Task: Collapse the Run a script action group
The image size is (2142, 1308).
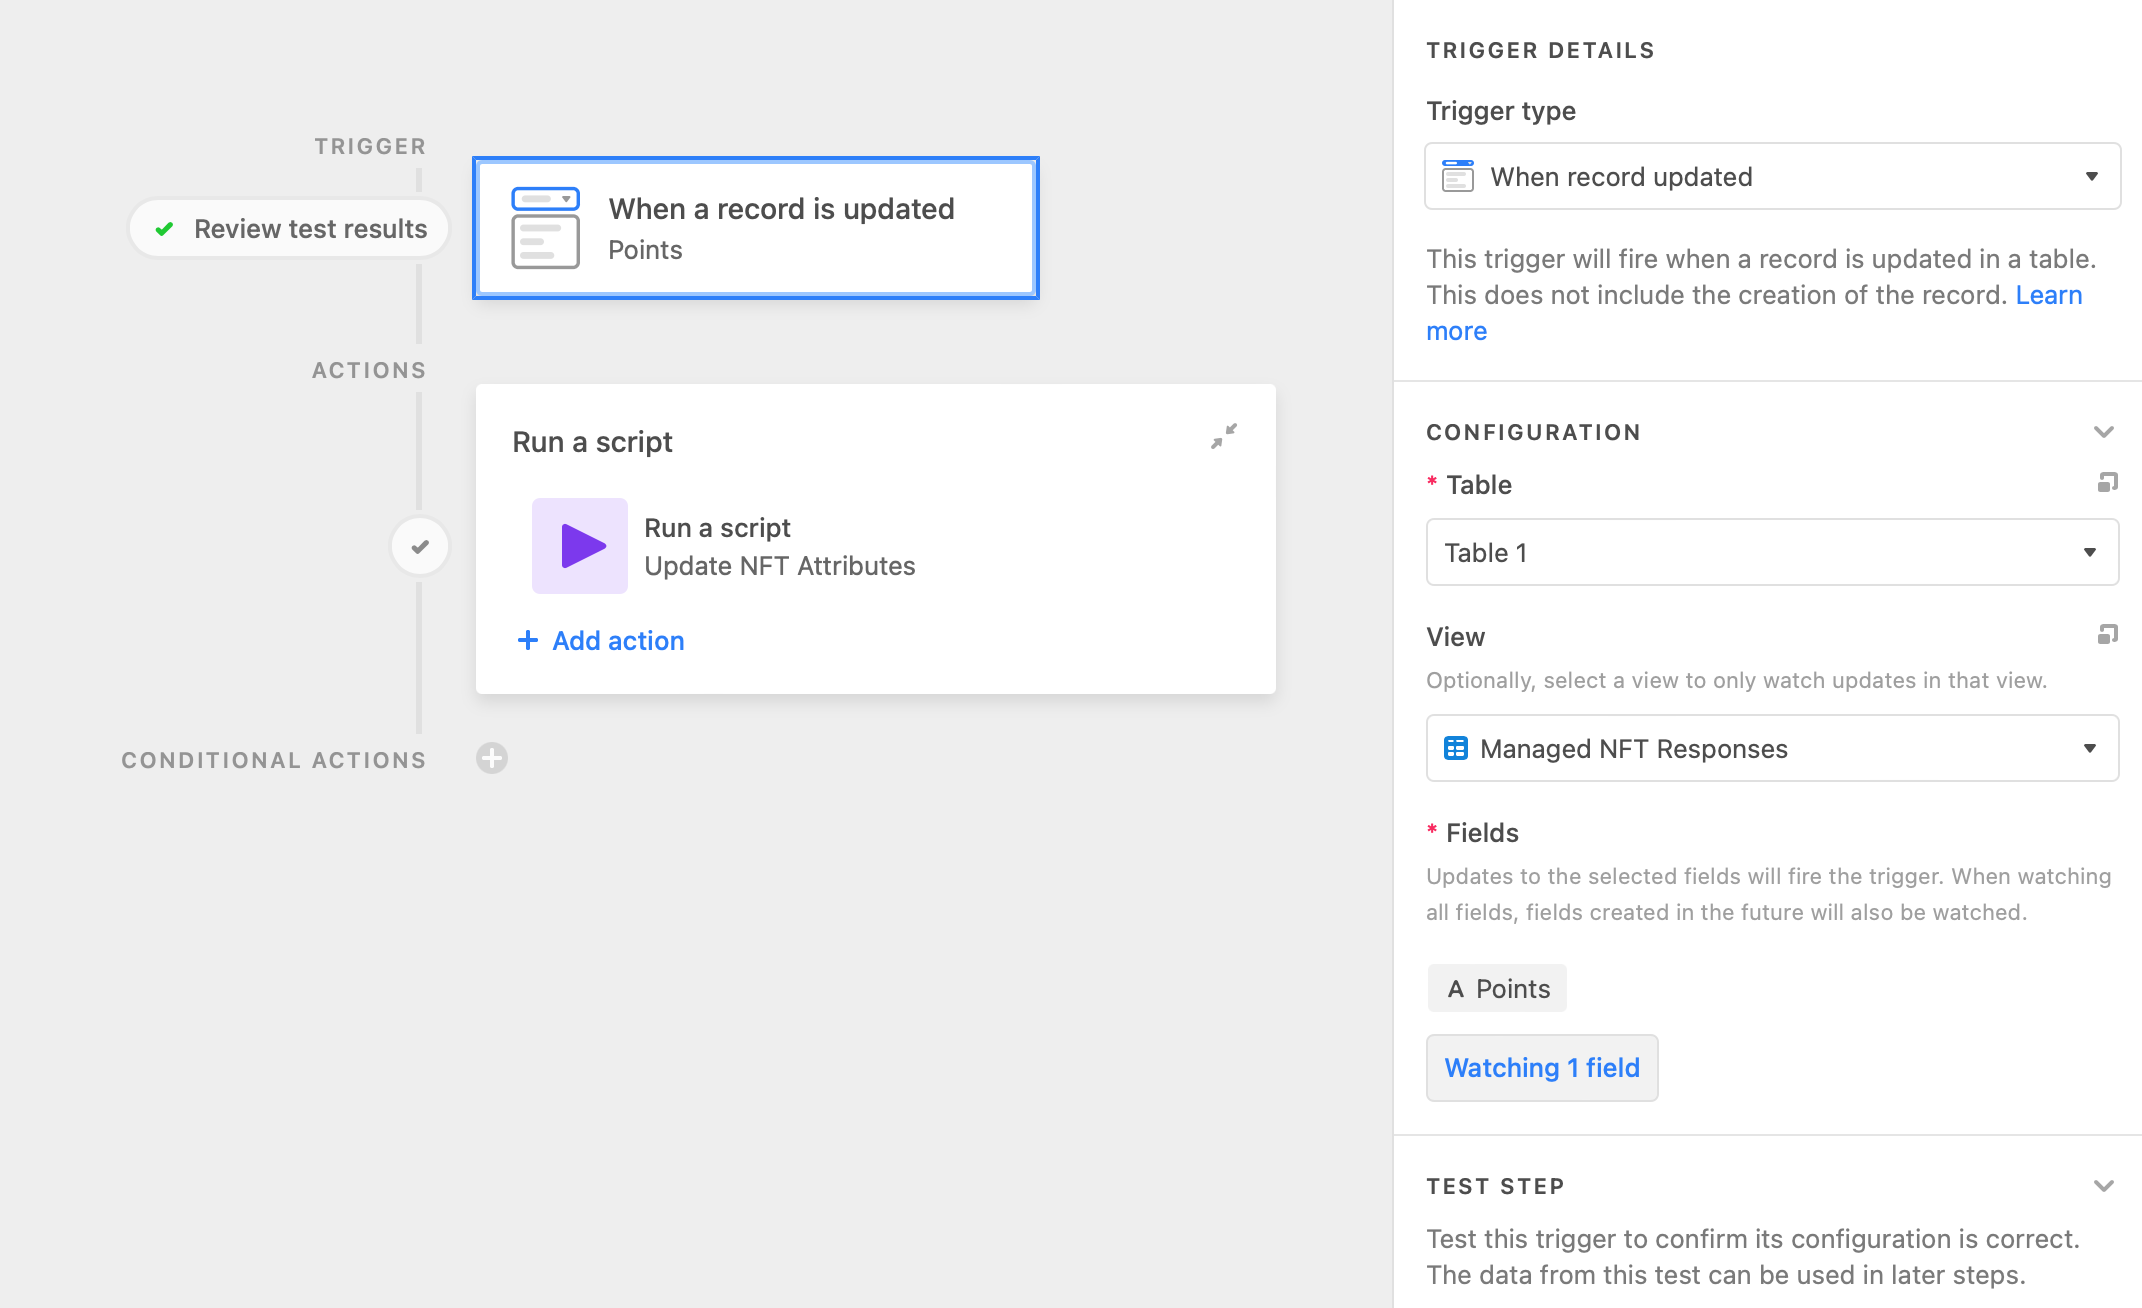Action: pyautogui.click(x=1223, y=437)
